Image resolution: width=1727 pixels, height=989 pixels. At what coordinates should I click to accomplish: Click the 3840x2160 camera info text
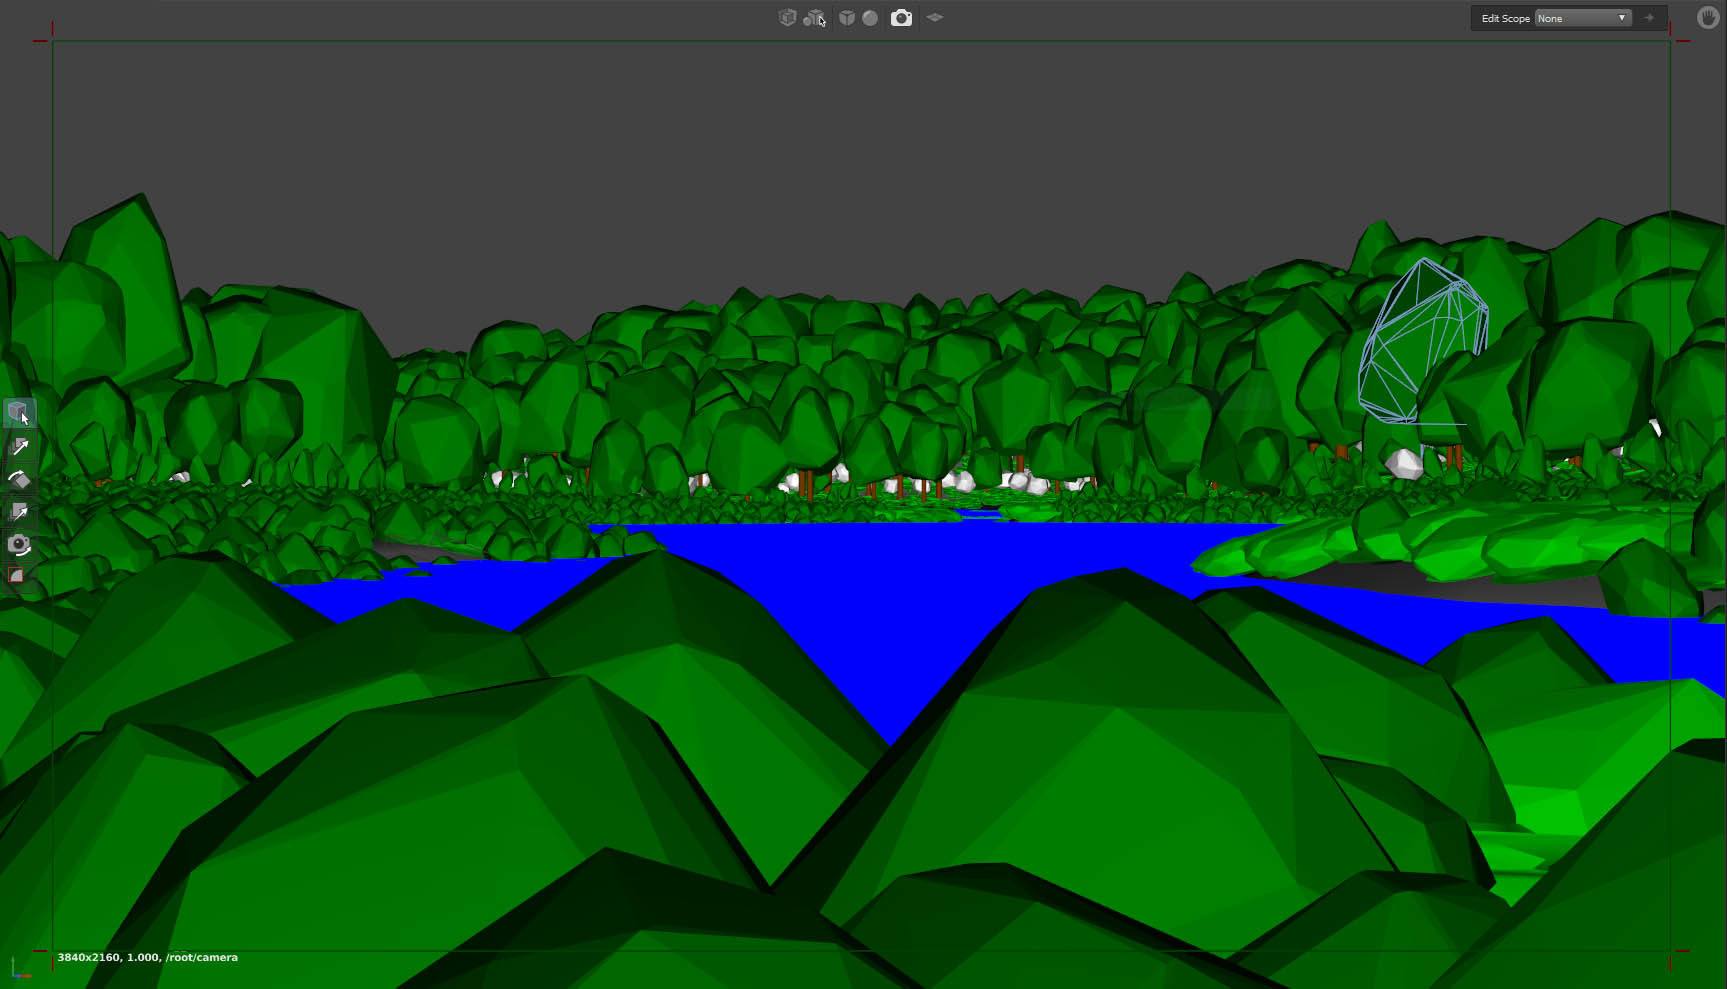point(148,957)
